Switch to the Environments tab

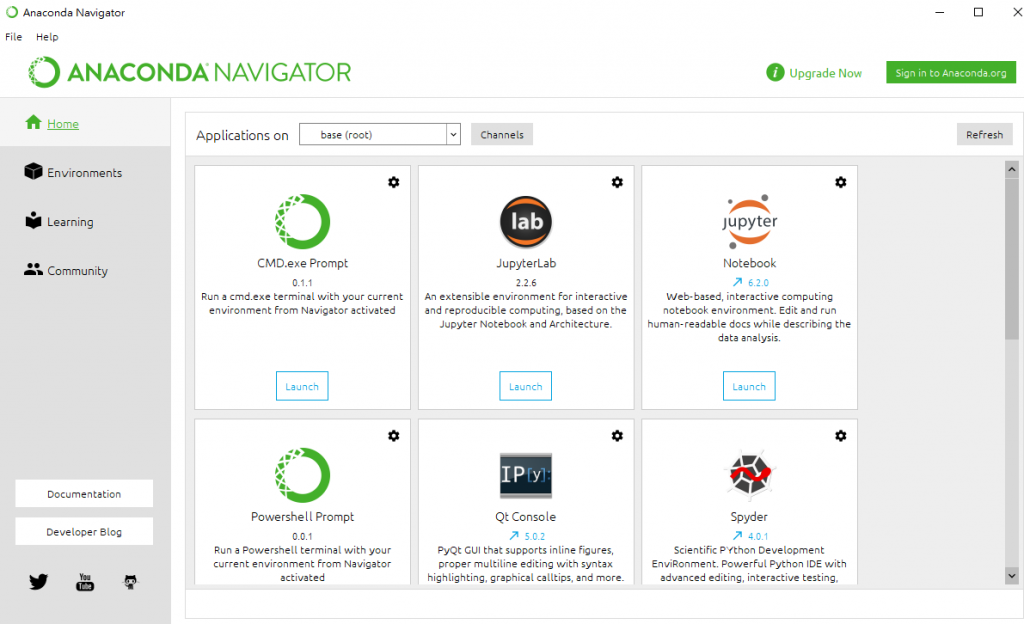coord(85,172)
